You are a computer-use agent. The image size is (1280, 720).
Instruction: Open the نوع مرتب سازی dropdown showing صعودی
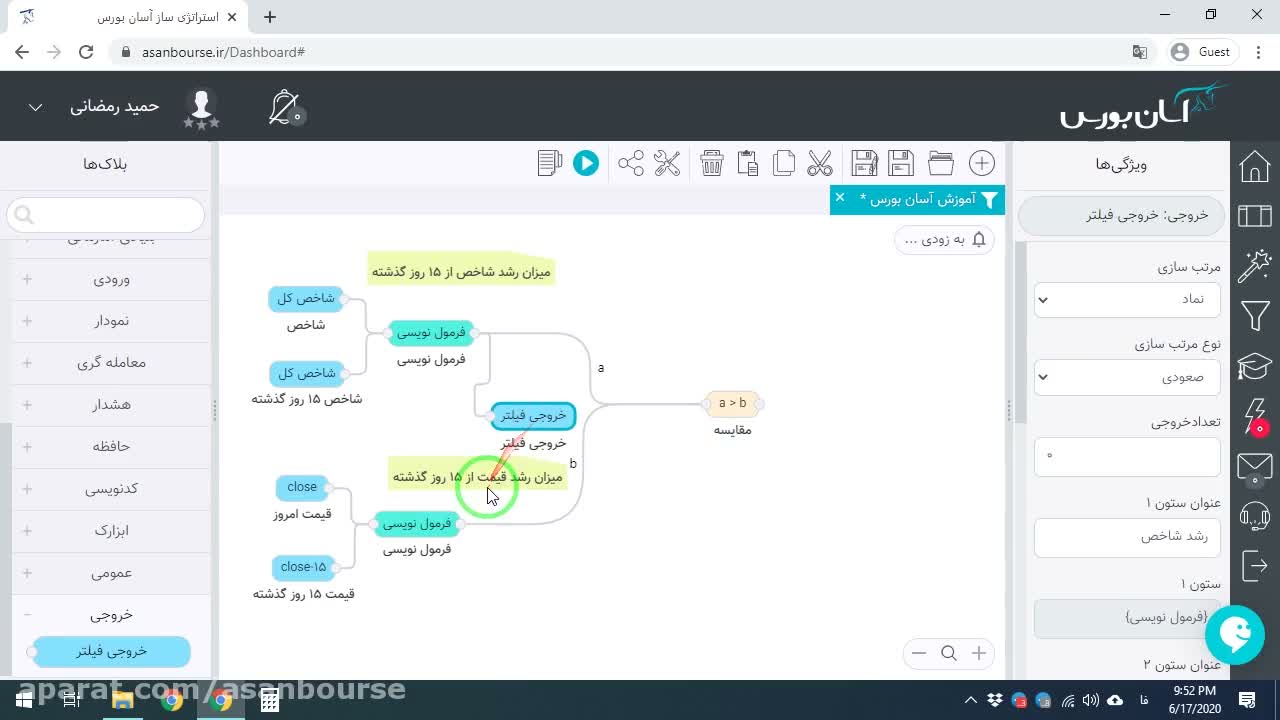point(1127,377)
